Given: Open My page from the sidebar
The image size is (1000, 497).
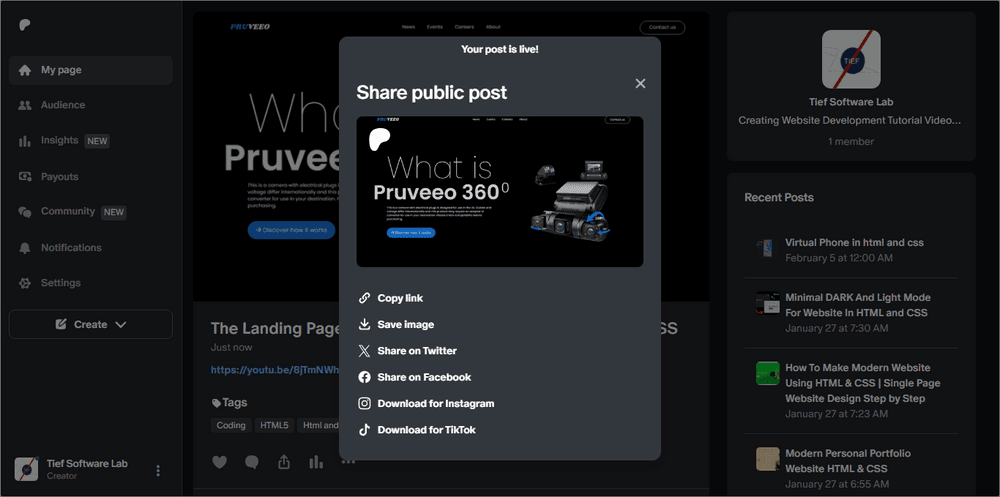Looking at the screenshot, I should pos(91,70).
